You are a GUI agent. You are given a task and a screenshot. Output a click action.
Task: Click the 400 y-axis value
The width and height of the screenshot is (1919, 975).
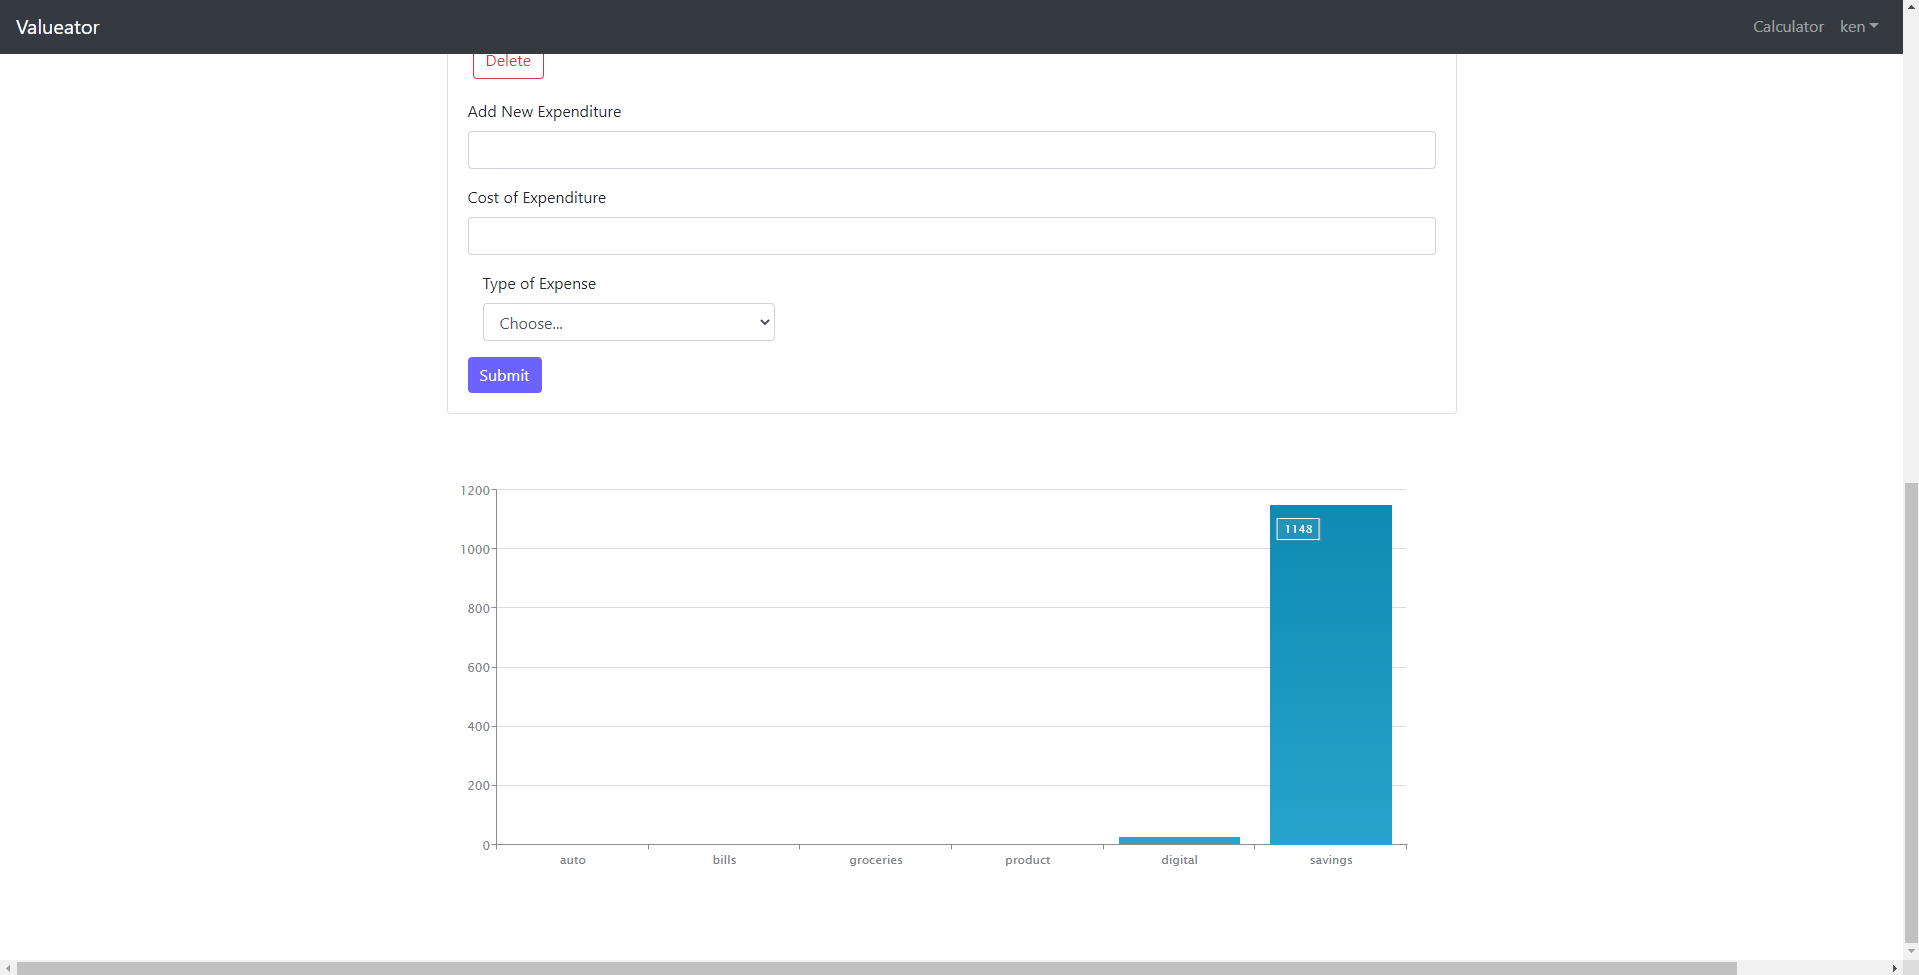(478, 726)
